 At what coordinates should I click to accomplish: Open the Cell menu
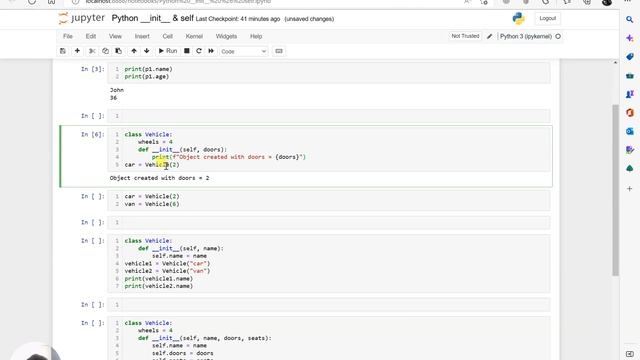click(x=167, y=36)
